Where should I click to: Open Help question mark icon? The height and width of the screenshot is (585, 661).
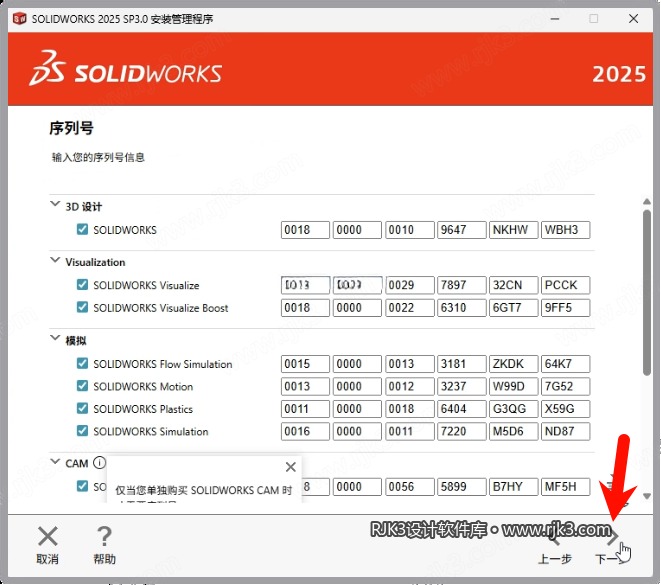point(104,537)
